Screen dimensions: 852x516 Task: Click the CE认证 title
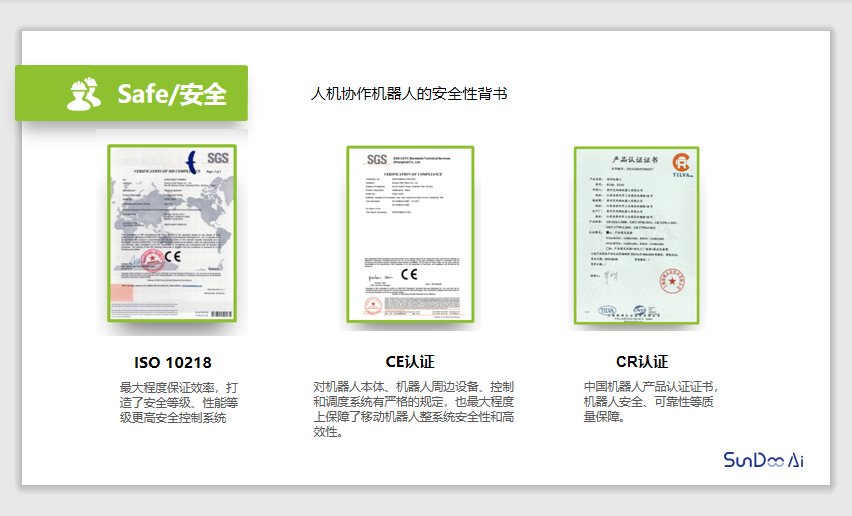tap(409, 362)
